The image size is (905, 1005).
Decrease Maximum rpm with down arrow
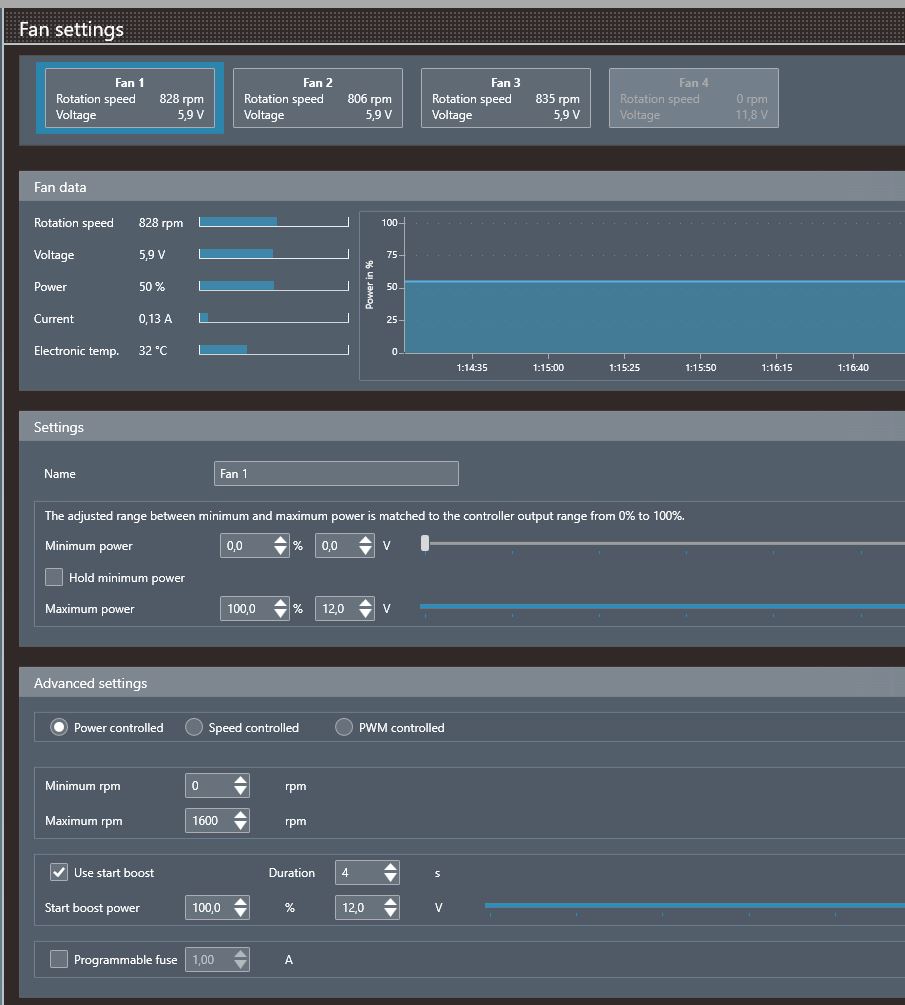tap(240, 826)
